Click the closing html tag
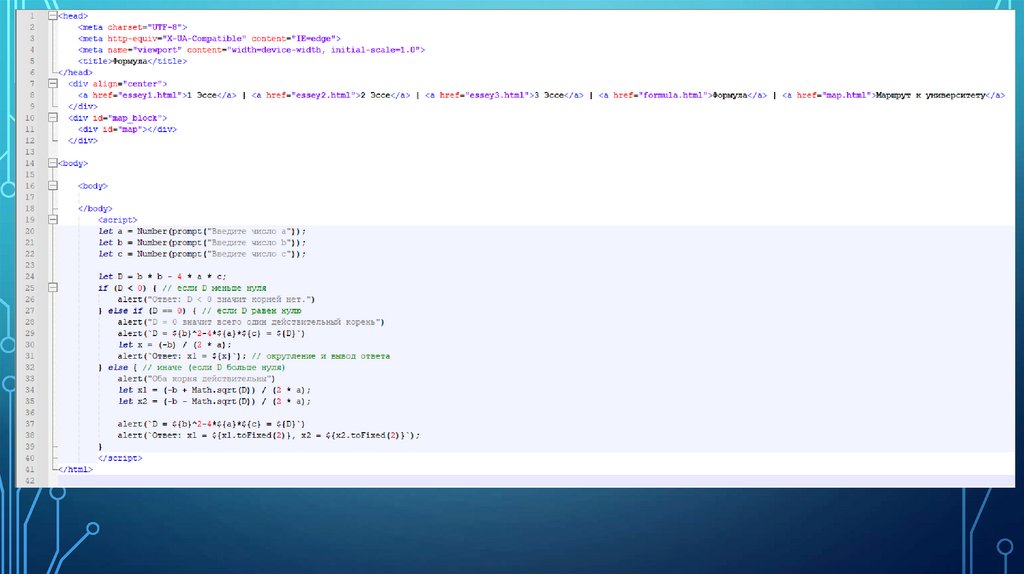The width and height of the screenshot is (1024, 574). (75, 469)
